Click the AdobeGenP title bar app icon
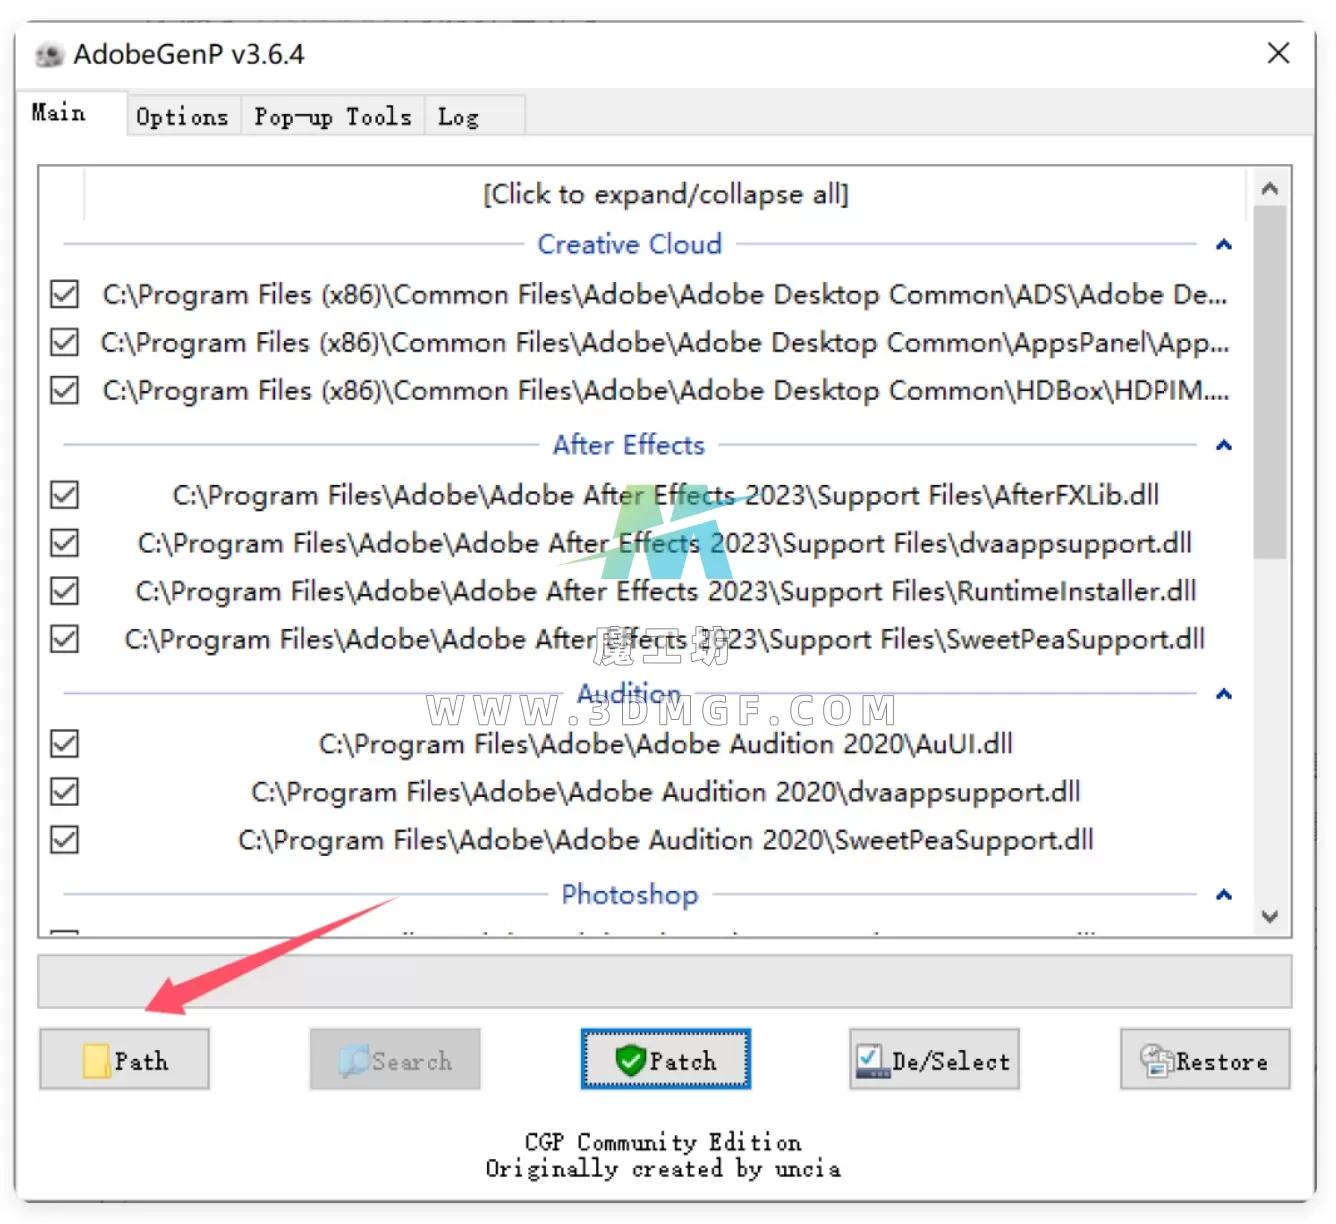Screen dimensions: 1336x1224 [49, 55]
